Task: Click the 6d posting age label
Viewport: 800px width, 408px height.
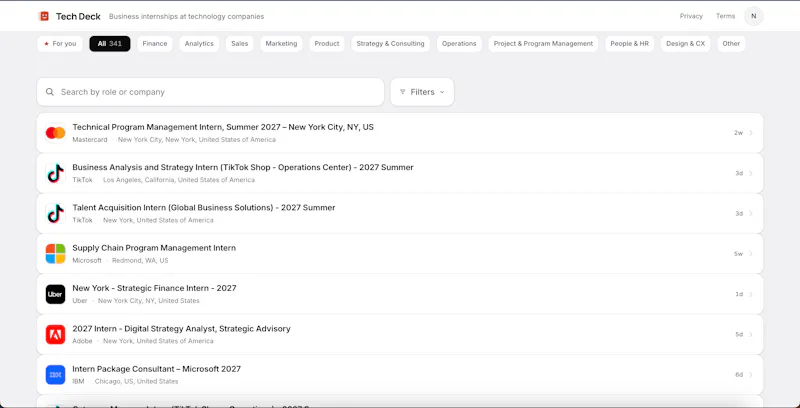Action: click(739, 375)
